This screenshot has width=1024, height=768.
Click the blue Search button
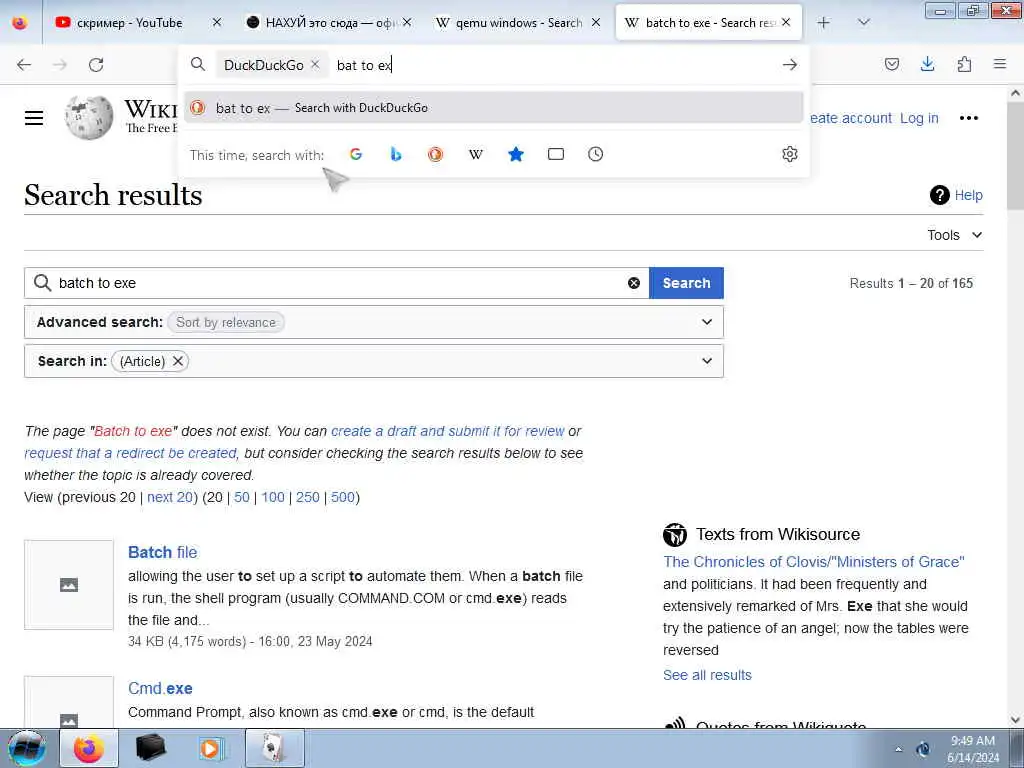coord(686,283)
